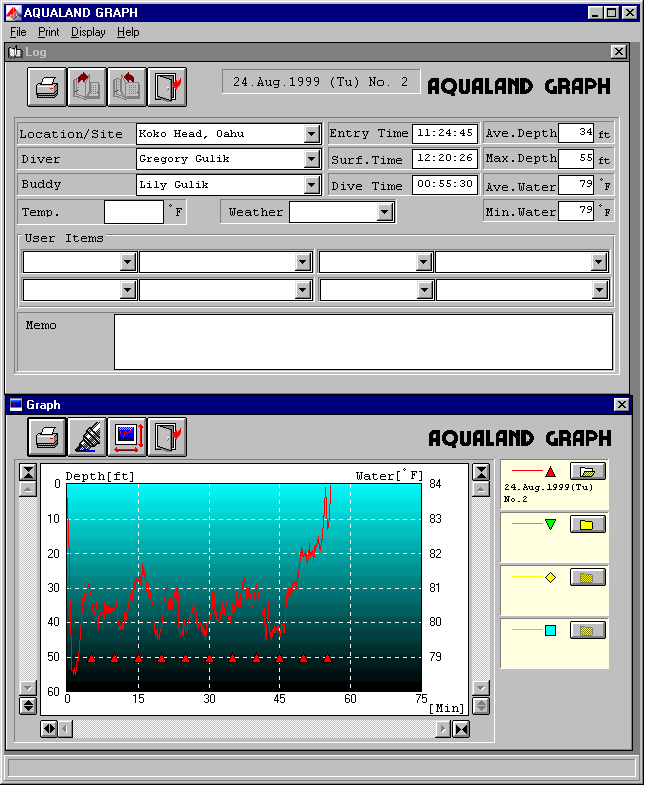Click the Max.Depth value field 55
This screenshot has height=786, width=645.
[576, 159]
